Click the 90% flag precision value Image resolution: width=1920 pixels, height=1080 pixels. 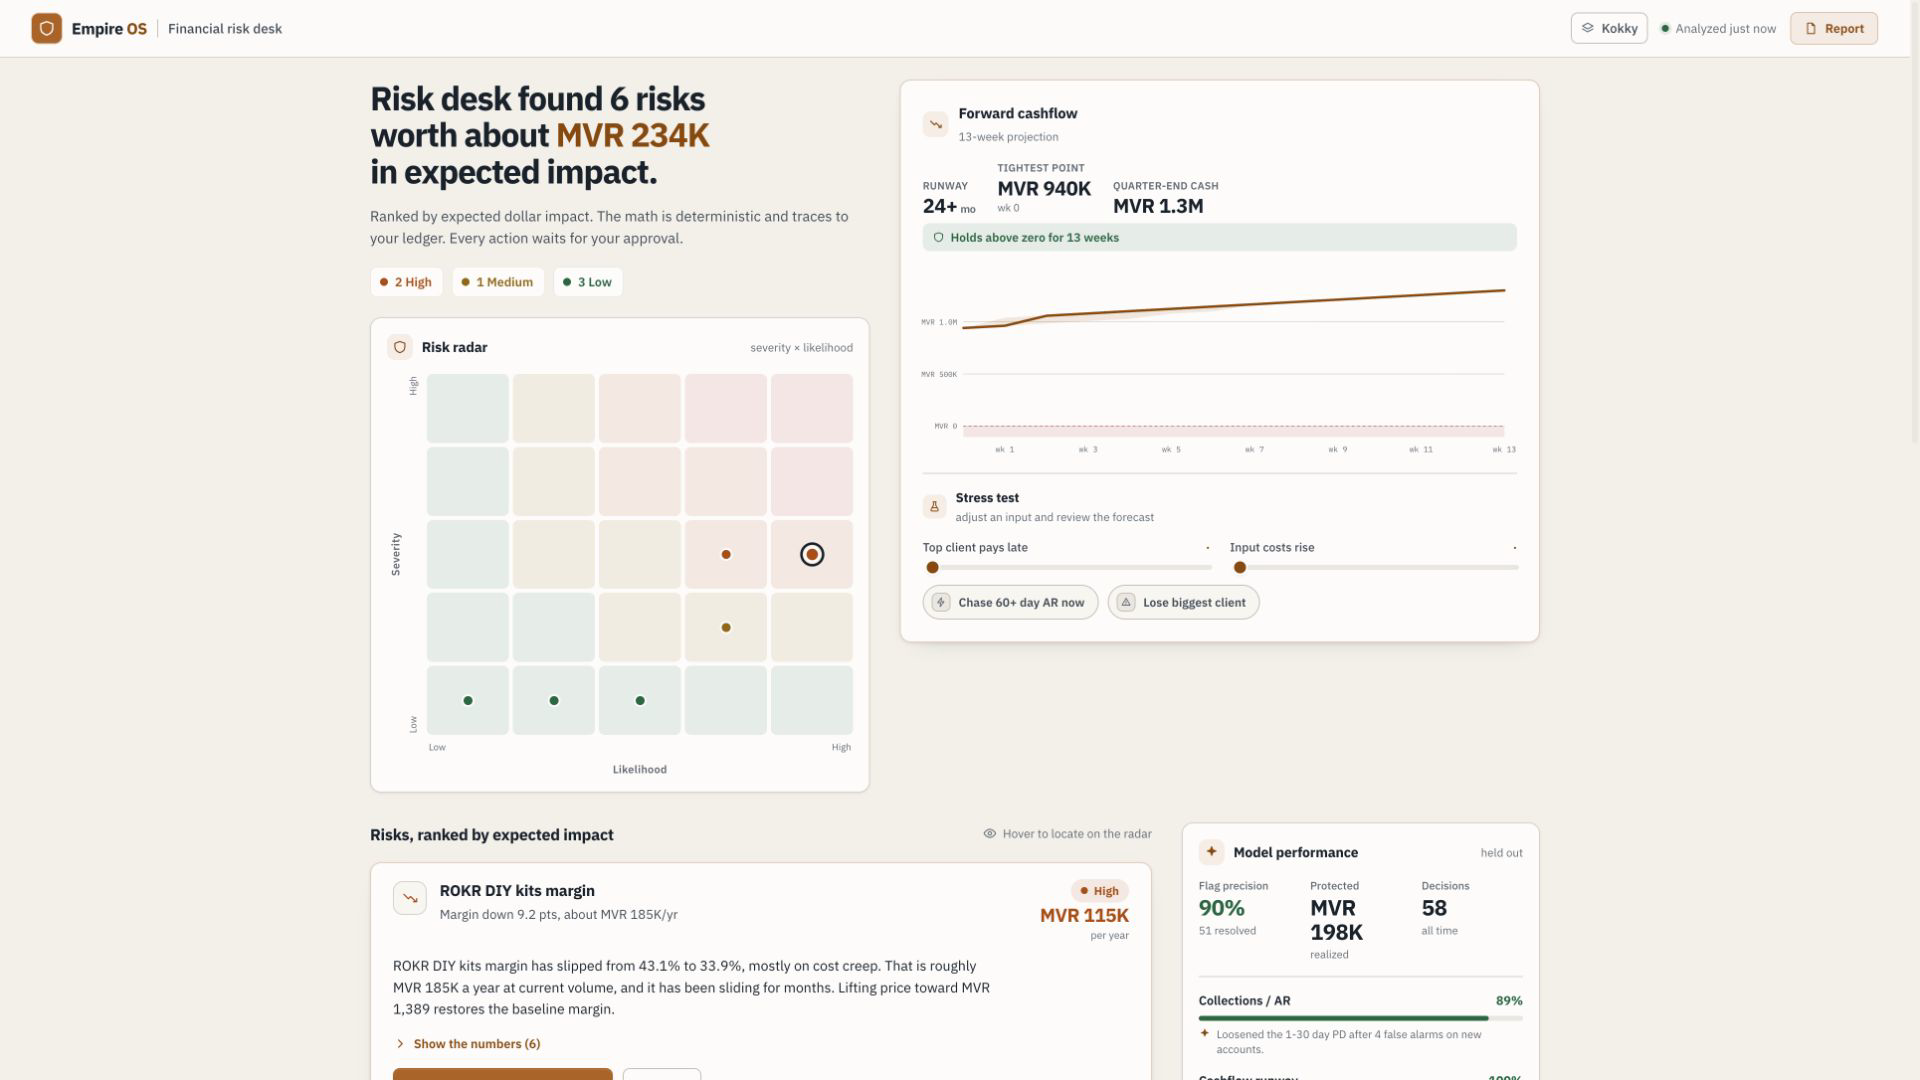point(1221,908)
